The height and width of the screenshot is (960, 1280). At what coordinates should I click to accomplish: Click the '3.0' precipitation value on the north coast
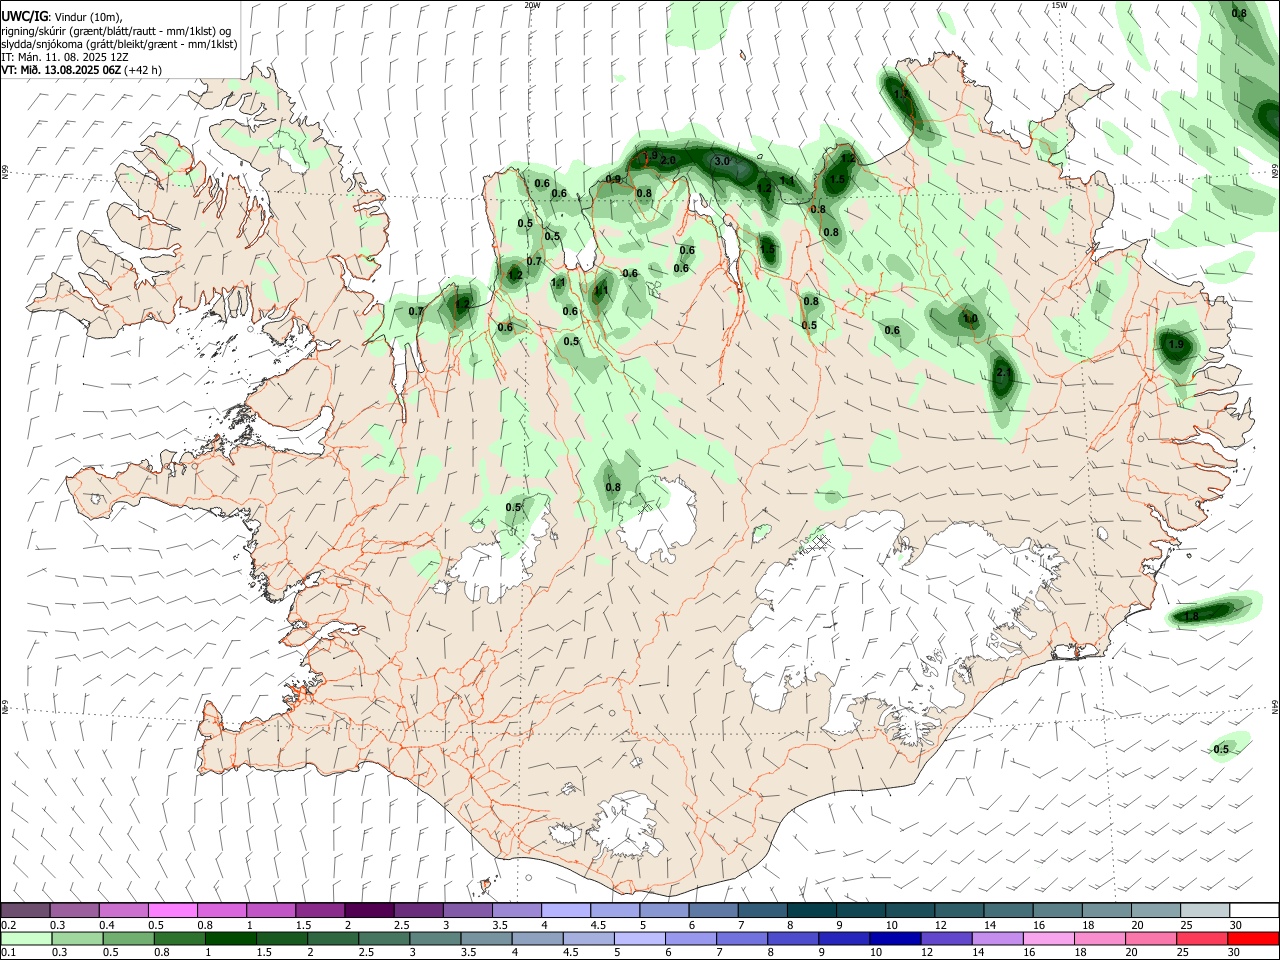pyautogui.click(x=722, y=161)
